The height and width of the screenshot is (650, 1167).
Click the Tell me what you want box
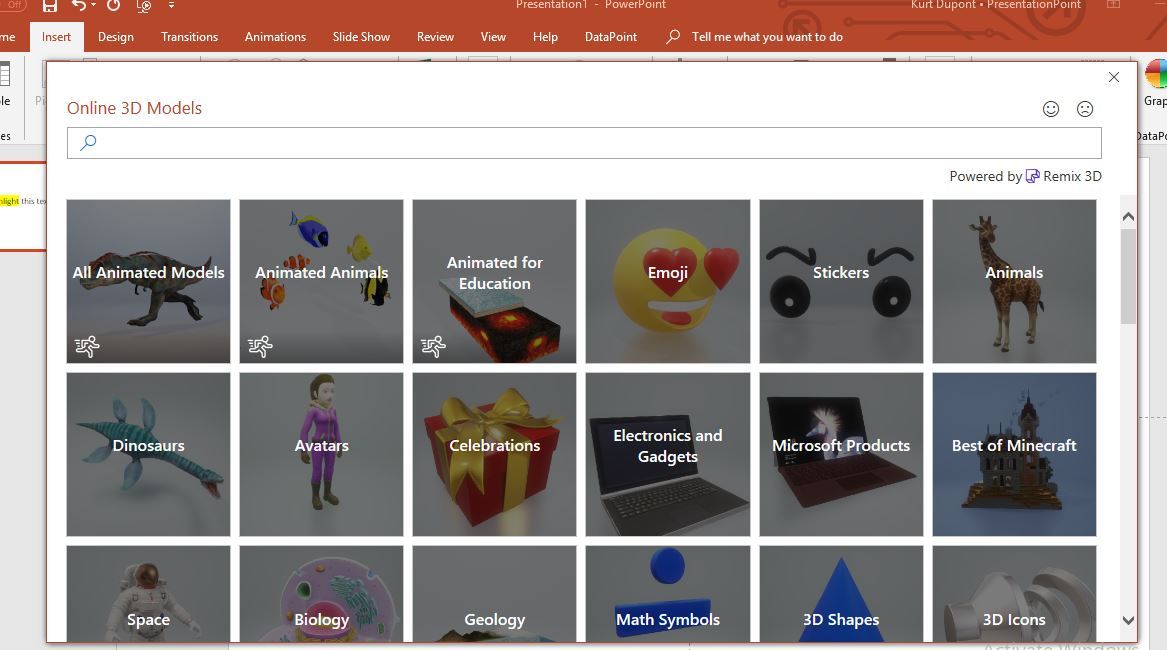pyautogui.click(x=766, y=37)
